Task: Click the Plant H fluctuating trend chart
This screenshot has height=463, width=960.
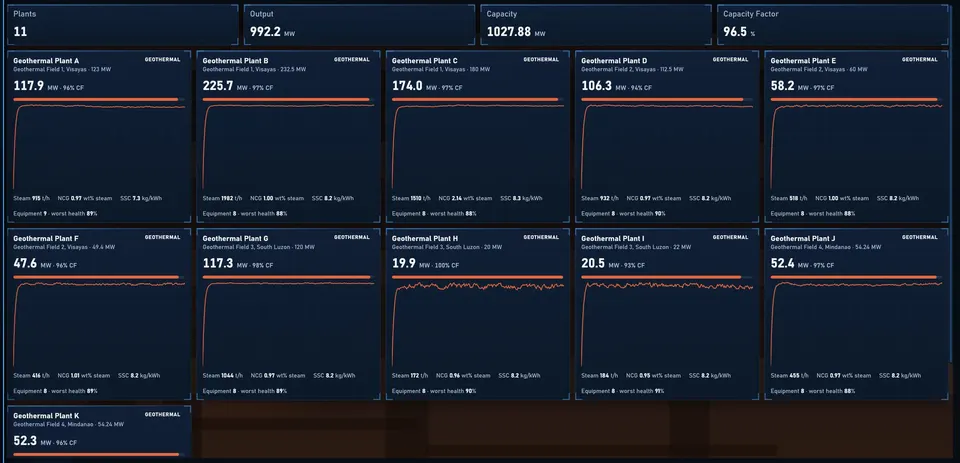Action: [x=478, y=324]
